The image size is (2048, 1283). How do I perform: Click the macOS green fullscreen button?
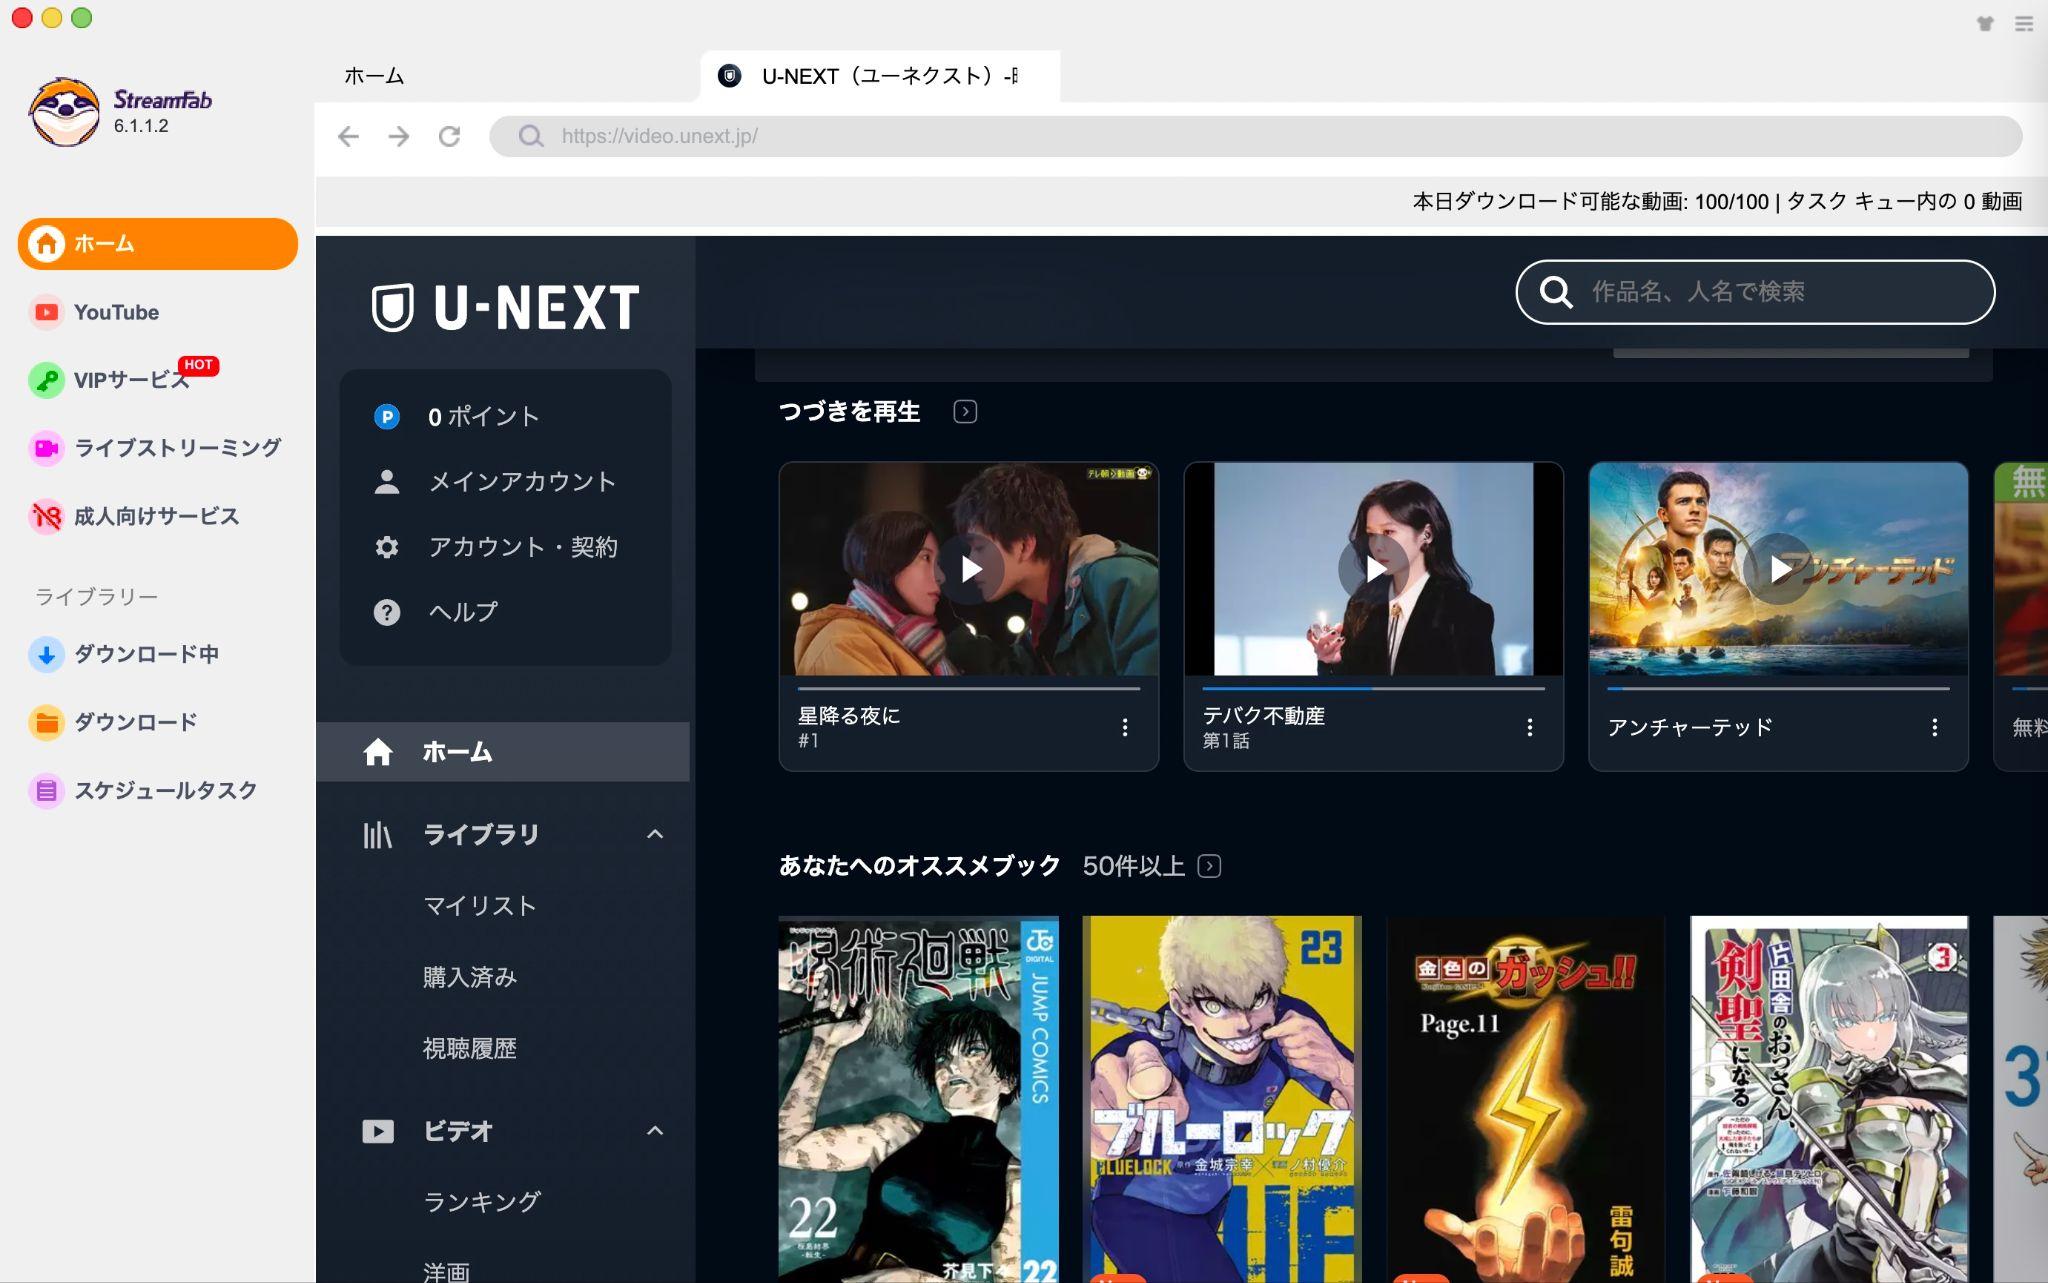82,18
